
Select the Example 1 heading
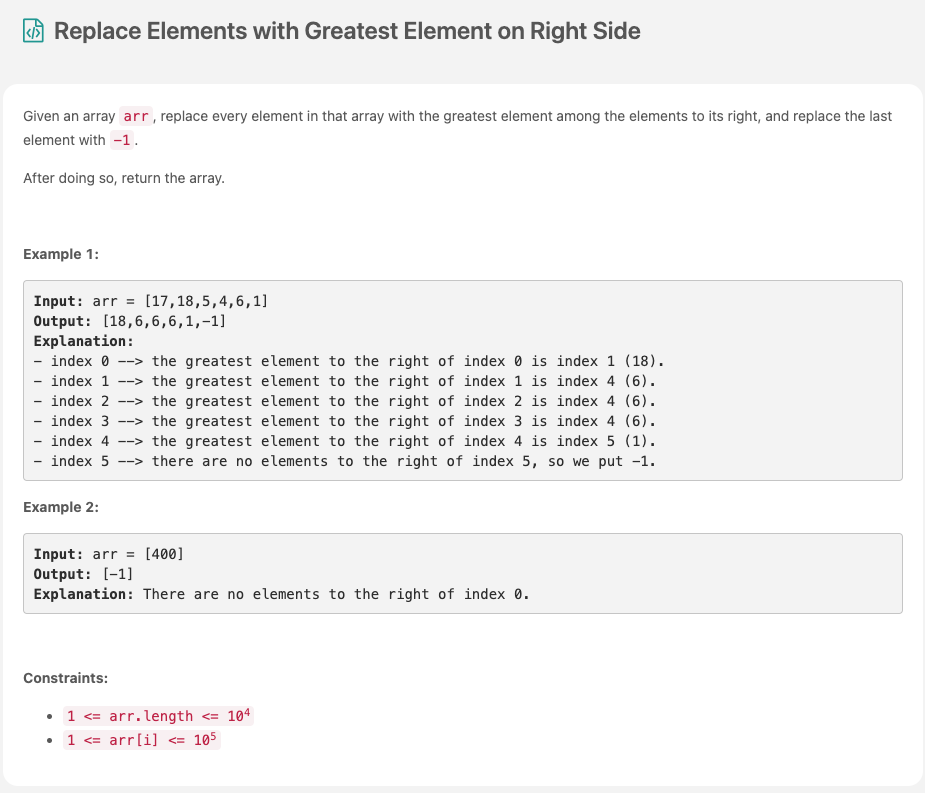pos(60,254)
